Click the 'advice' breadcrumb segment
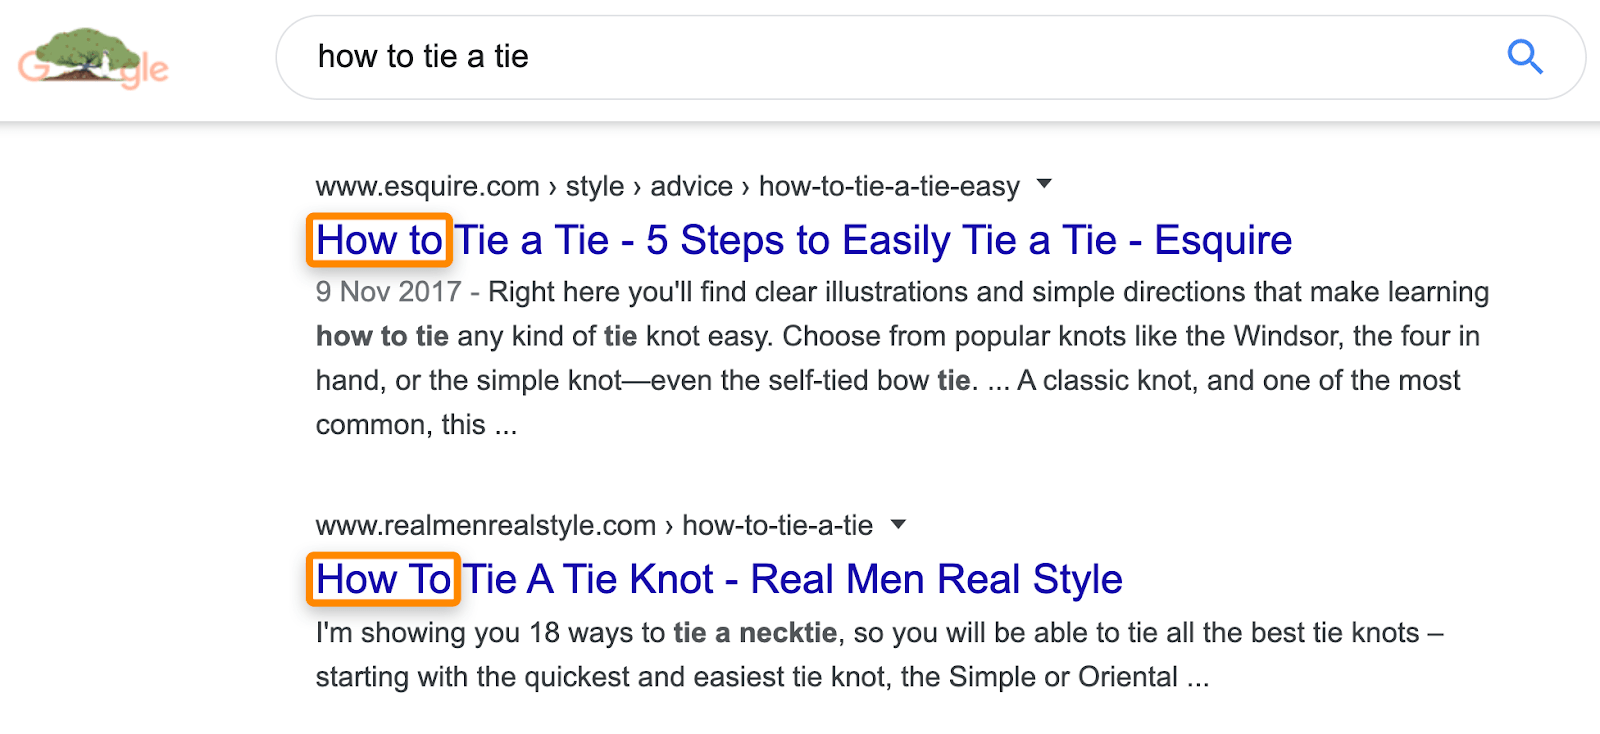1600x734 pixels. pos(690,186)
